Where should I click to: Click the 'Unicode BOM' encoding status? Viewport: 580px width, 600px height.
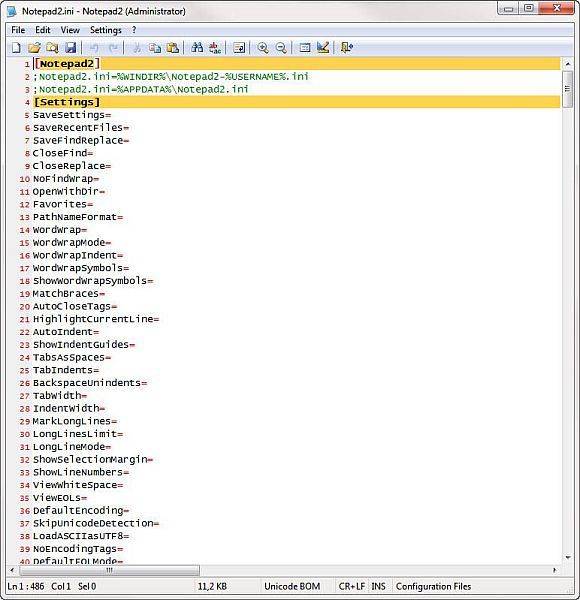click(292, 586)
